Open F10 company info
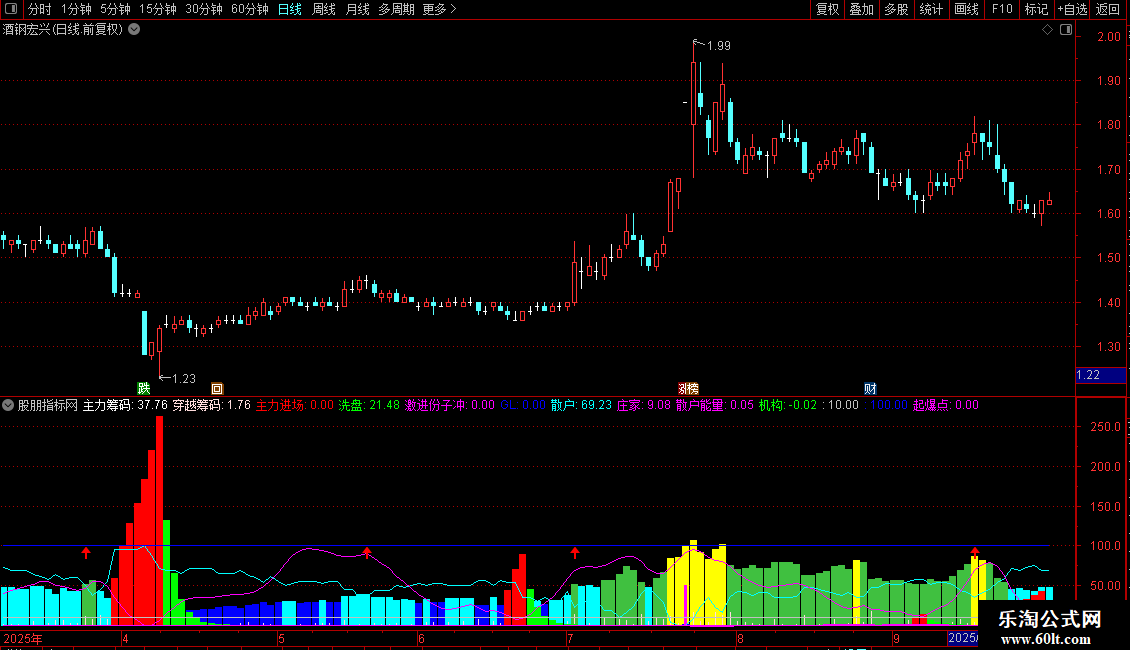Screen dimensions: 1130x650 [x=1002, y=9]
